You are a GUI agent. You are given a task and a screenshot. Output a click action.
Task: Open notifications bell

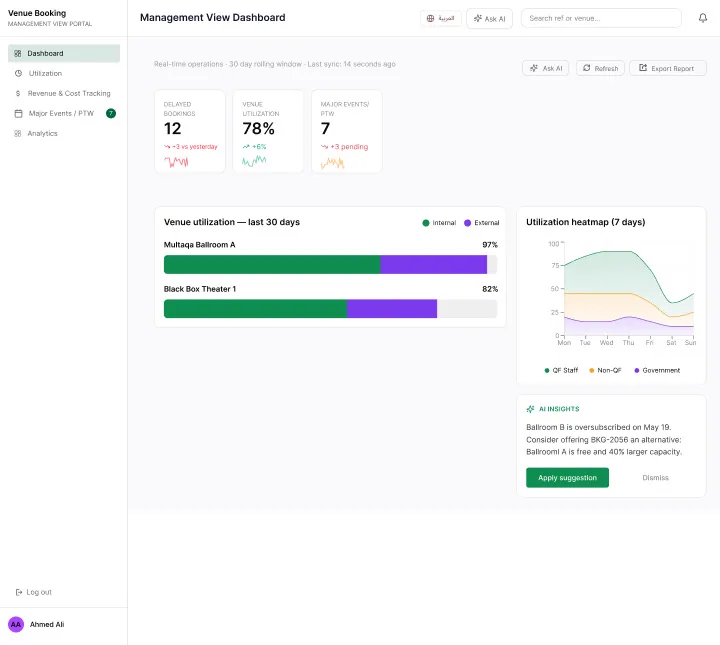pyautogui.click(x=703, y=18)
